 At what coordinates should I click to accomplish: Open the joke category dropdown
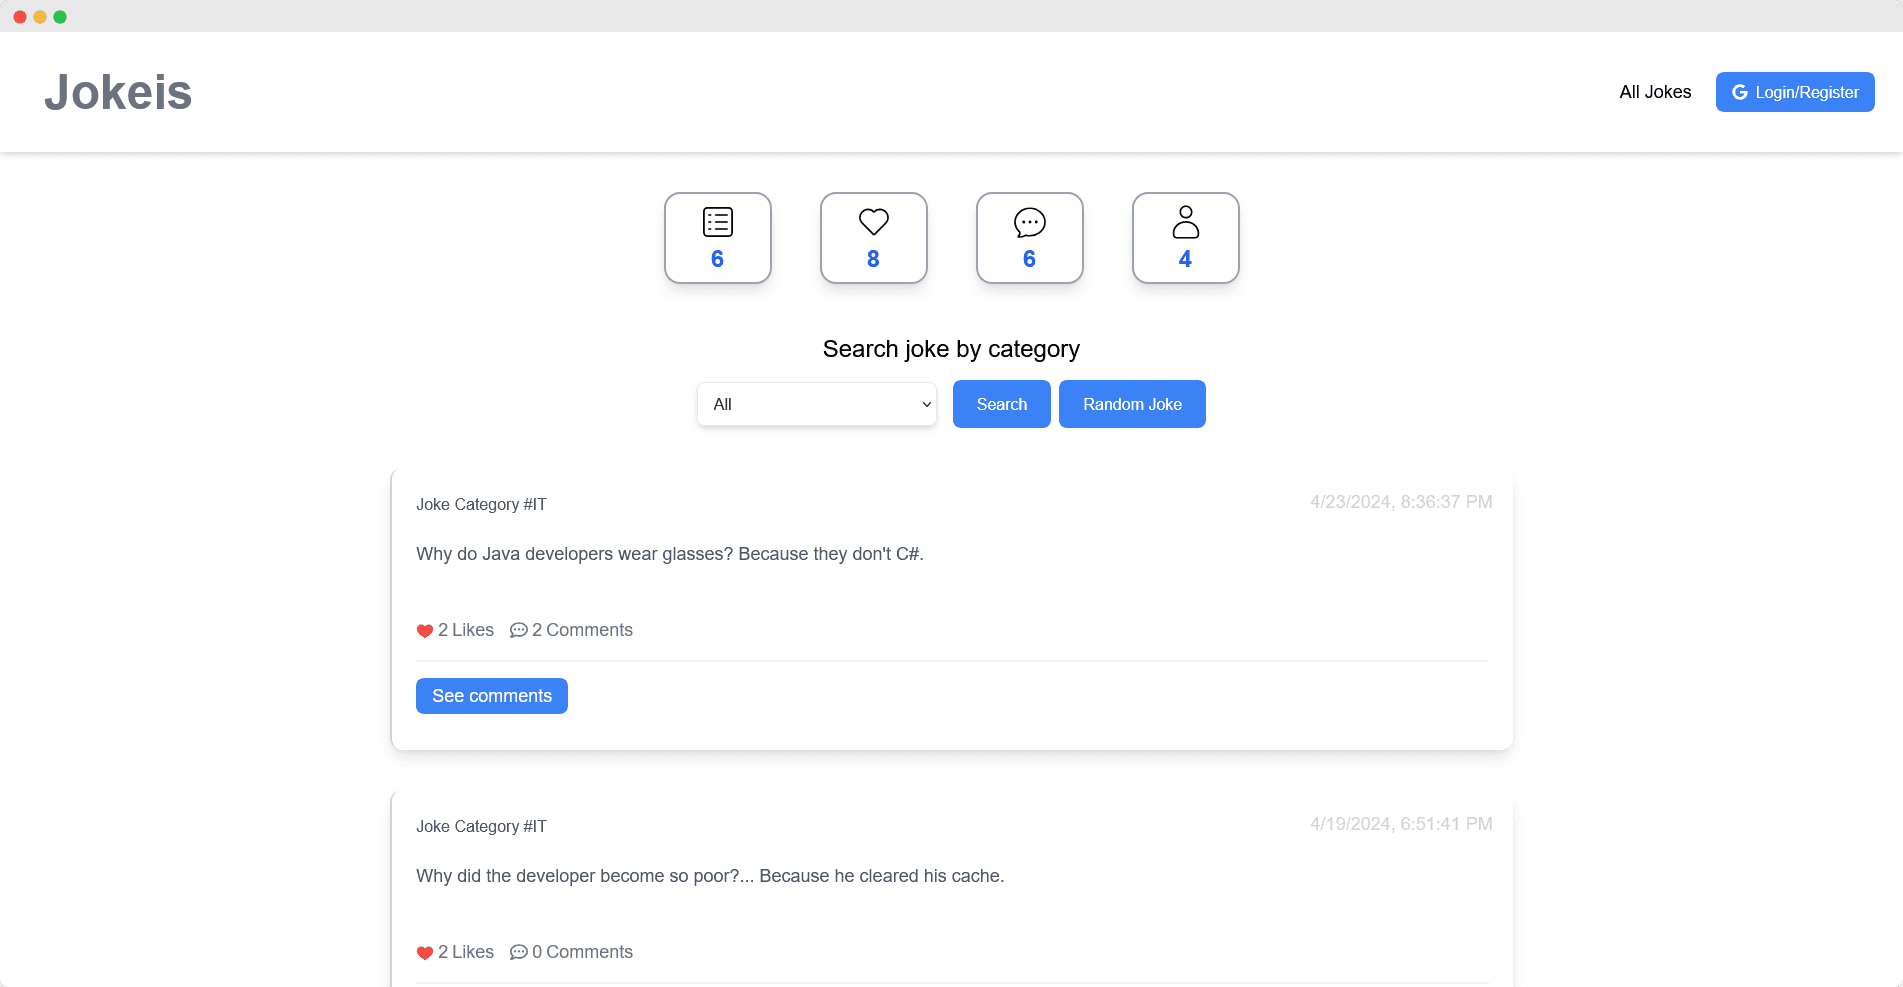point(816,404)
